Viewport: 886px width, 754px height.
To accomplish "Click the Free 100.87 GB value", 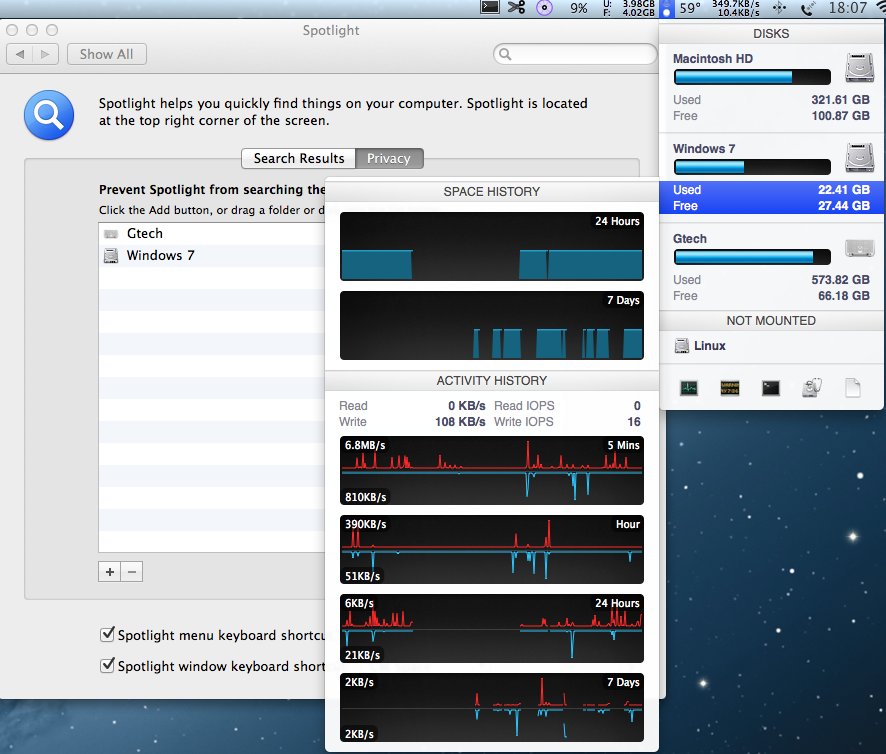I will [x=840, y=116].
